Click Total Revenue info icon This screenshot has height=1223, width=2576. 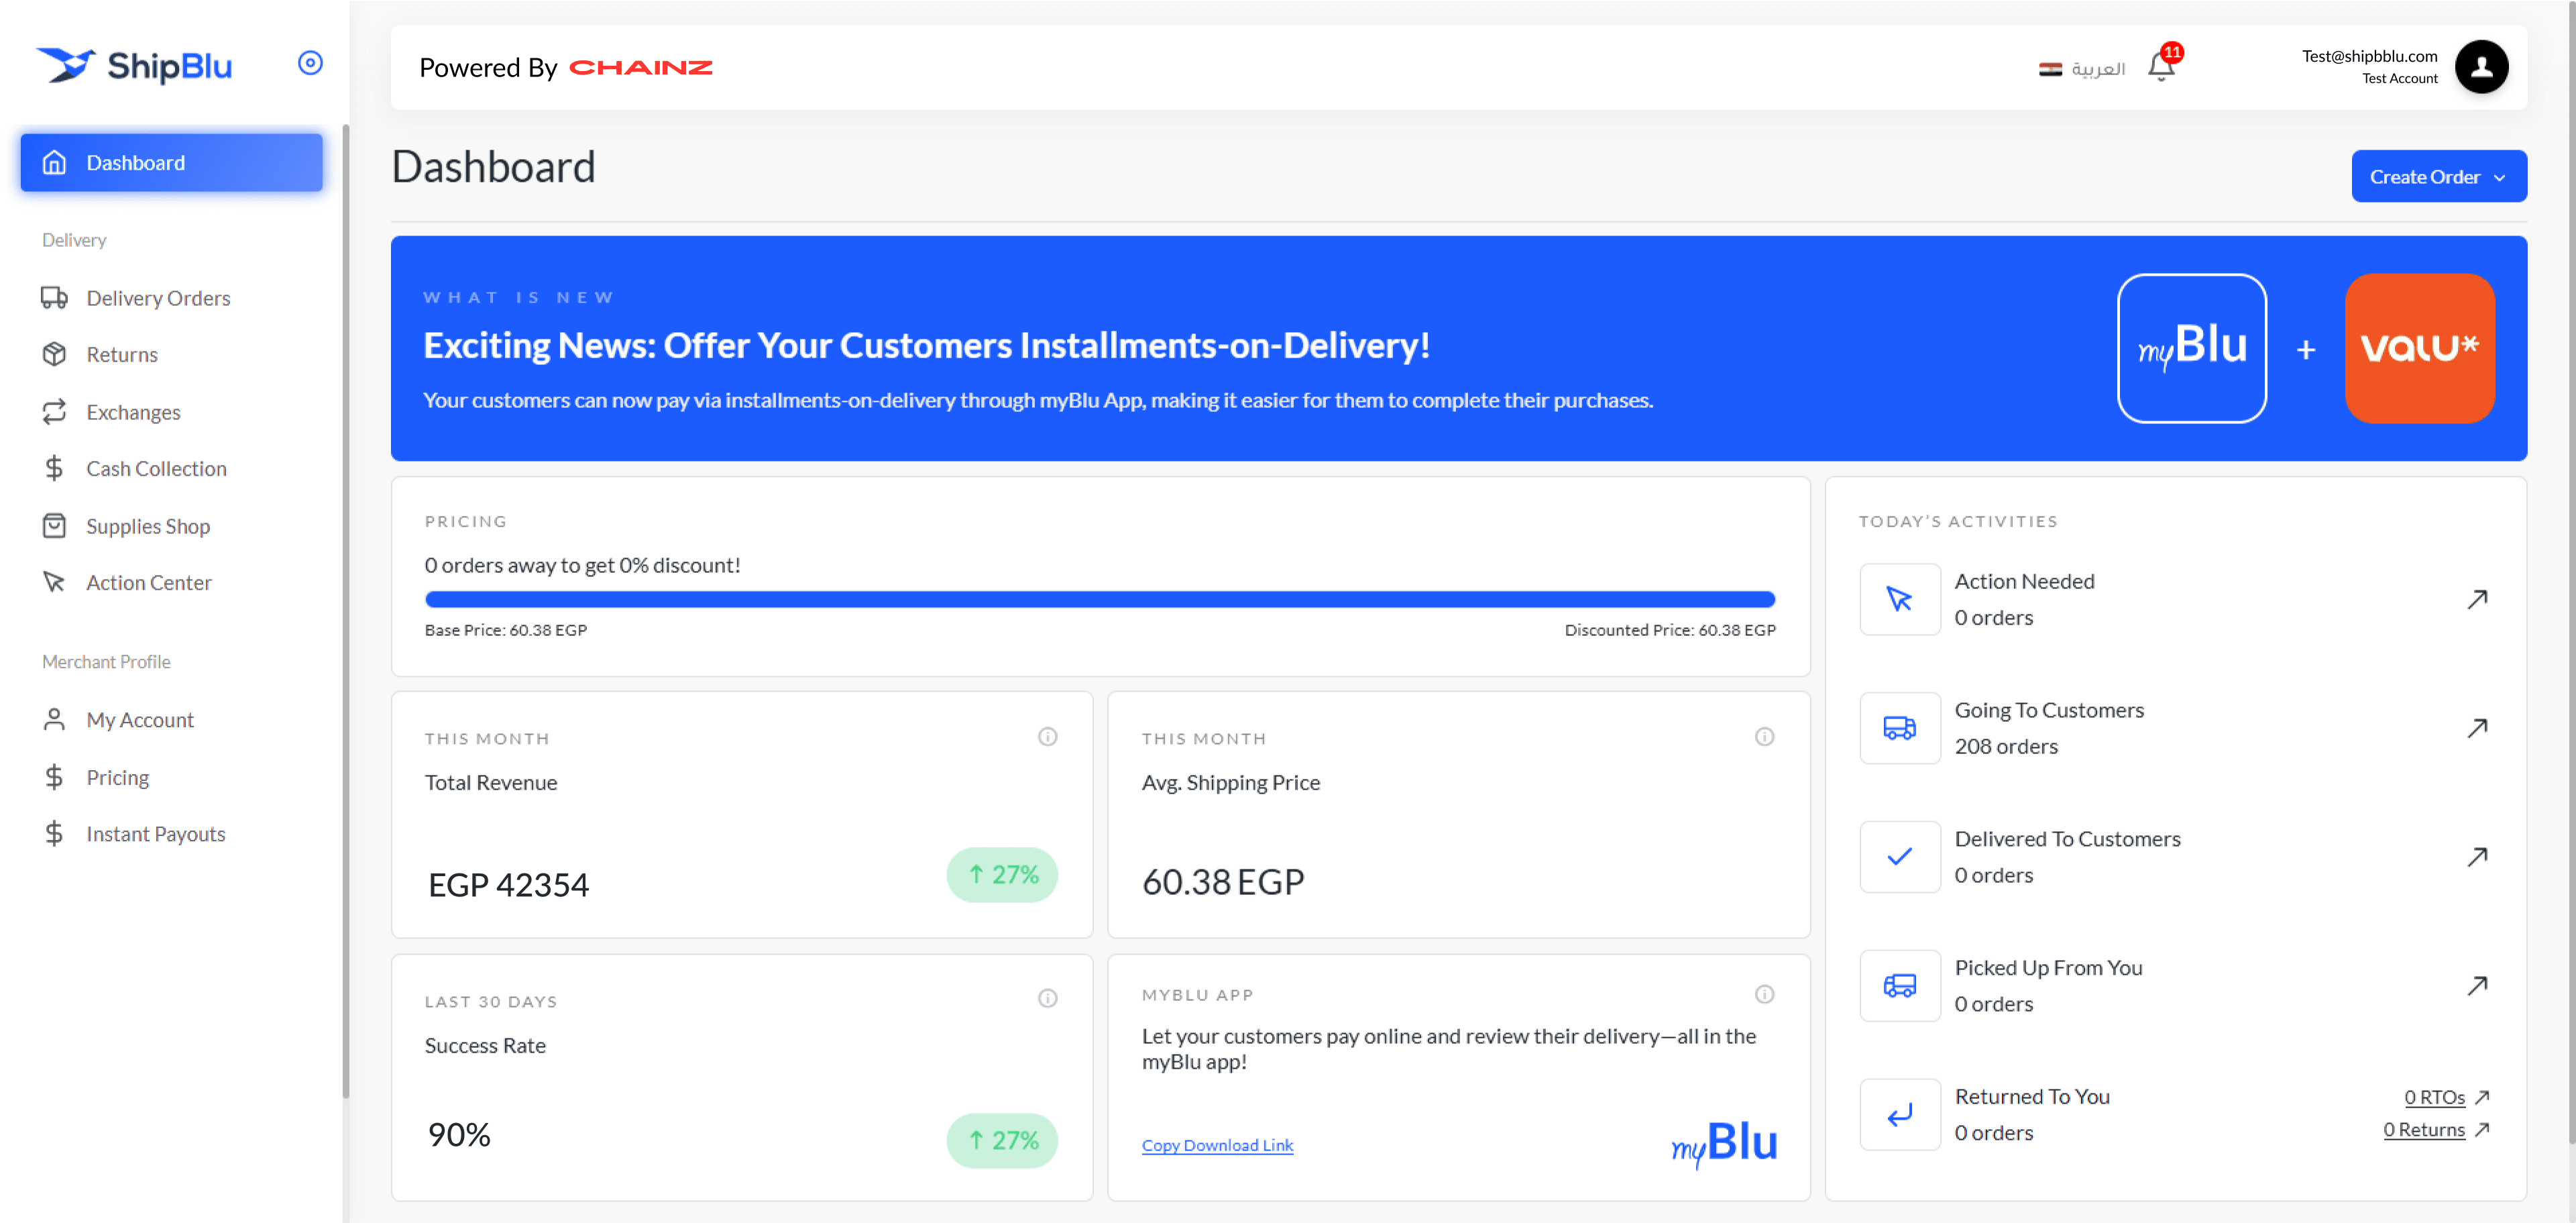point(1047,737)
